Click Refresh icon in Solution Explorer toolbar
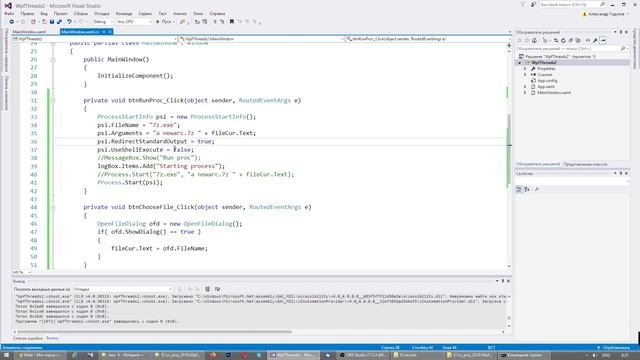The image size is (640, 360). click(x=563, y=40)
